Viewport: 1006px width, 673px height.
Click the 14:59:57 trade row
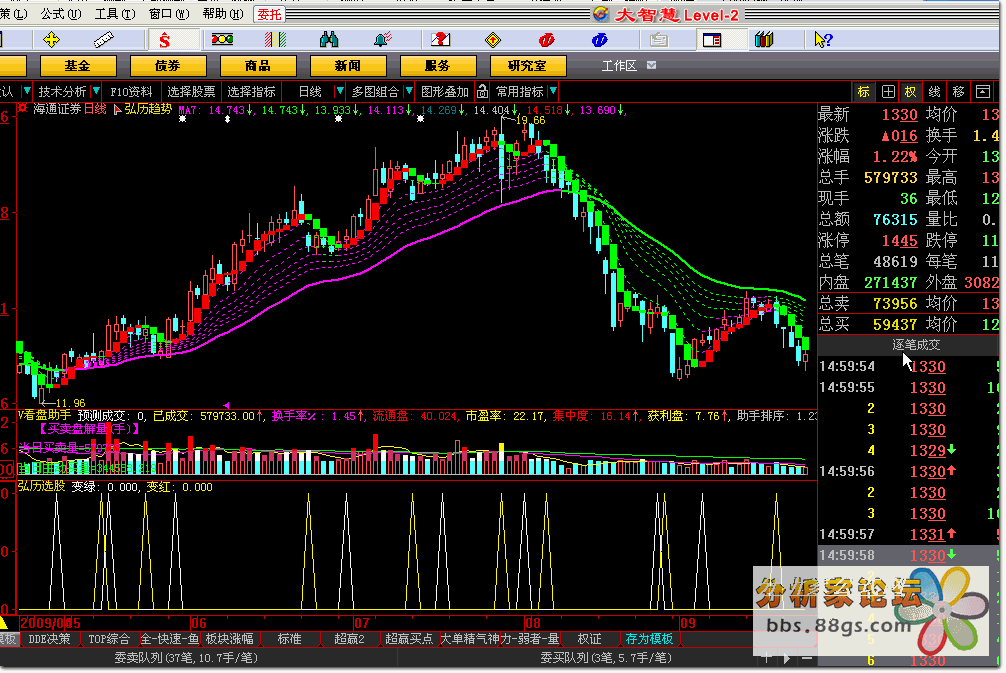(908, 534)
